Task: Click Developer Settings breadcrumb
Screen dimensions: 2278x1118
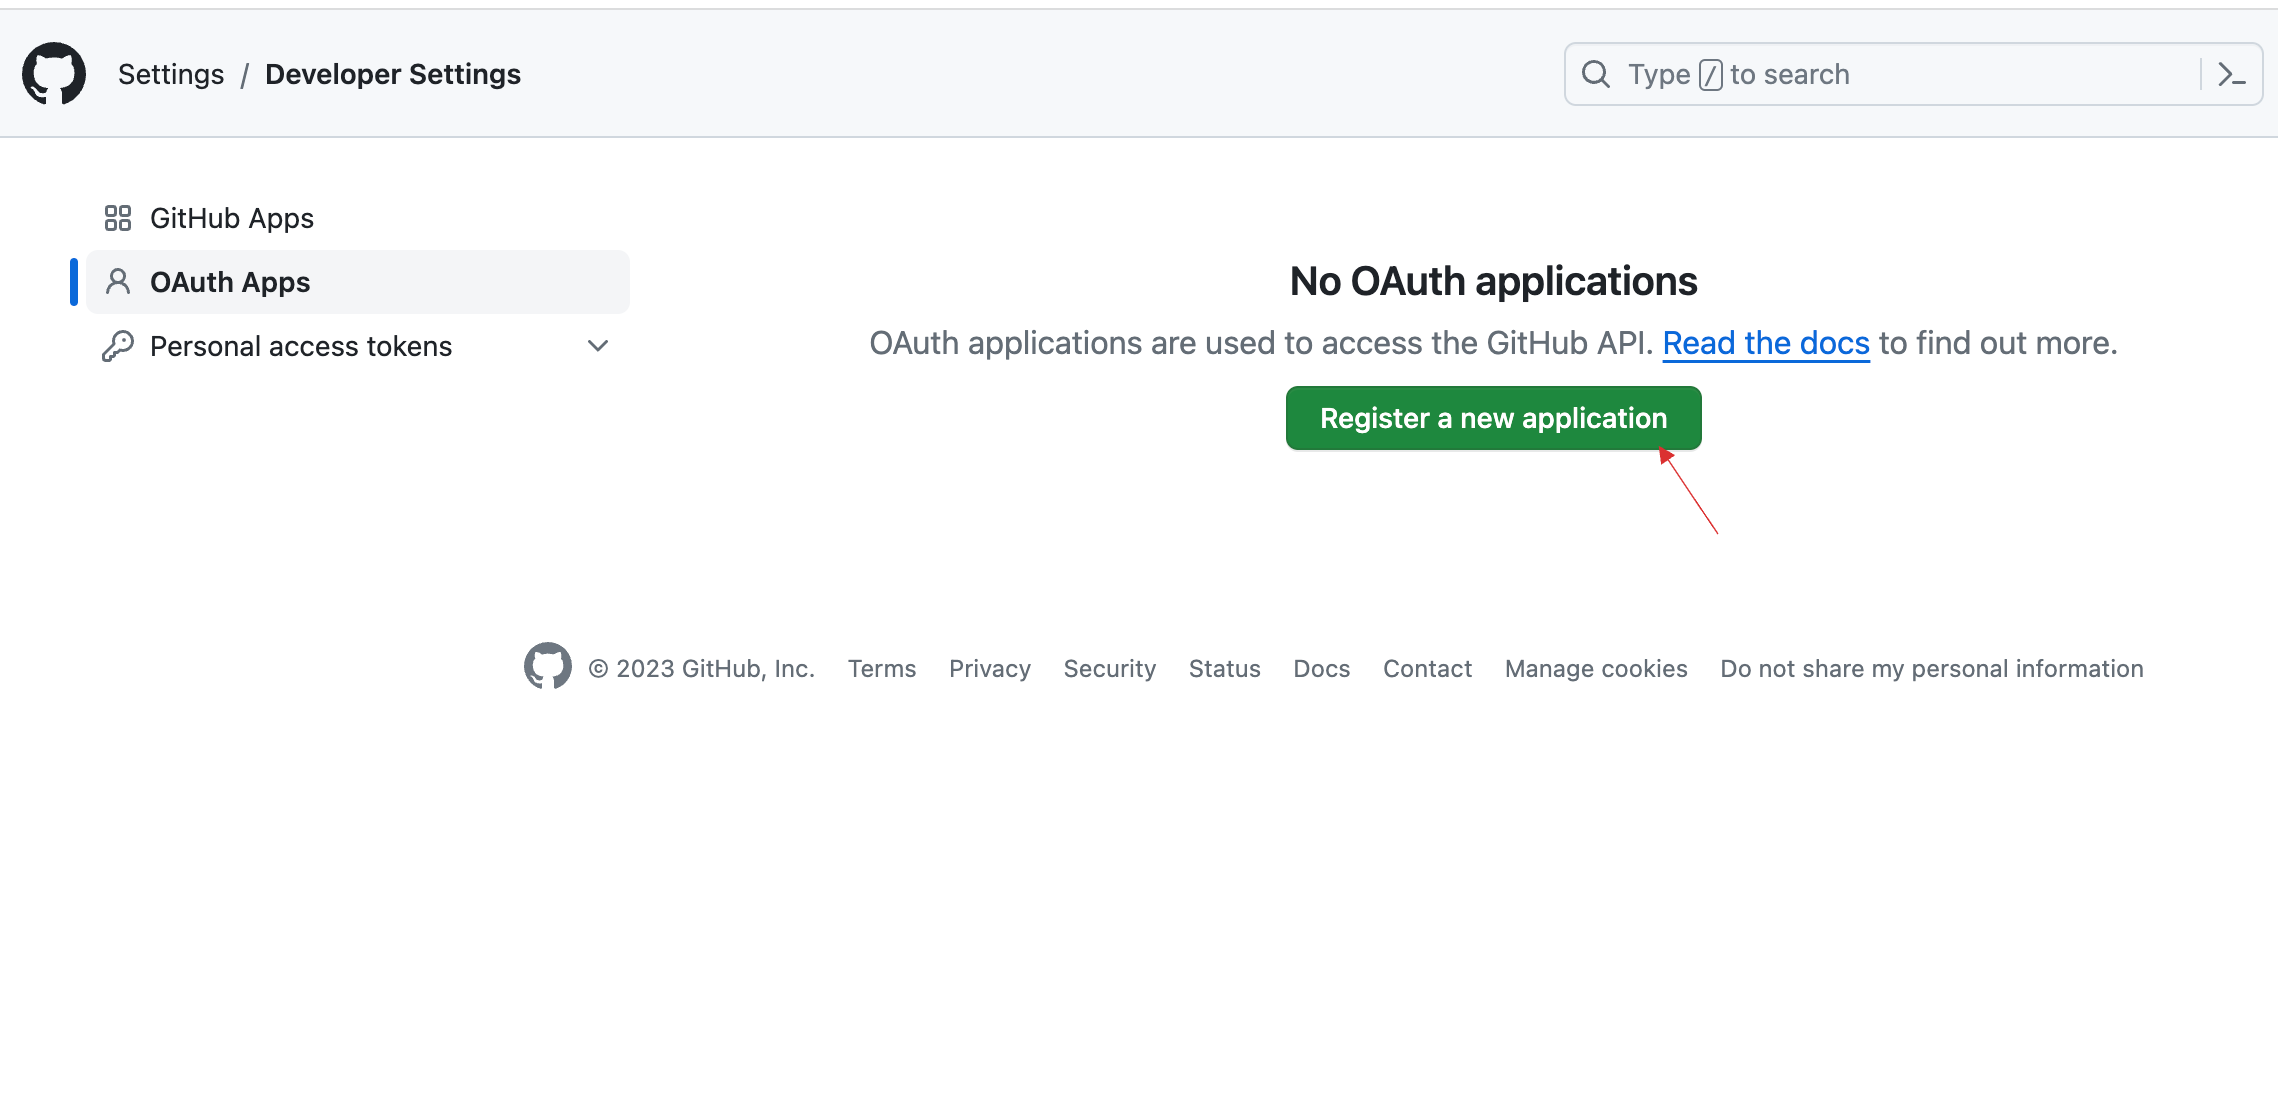Action: pyautogui.click(x=393, y=74)
